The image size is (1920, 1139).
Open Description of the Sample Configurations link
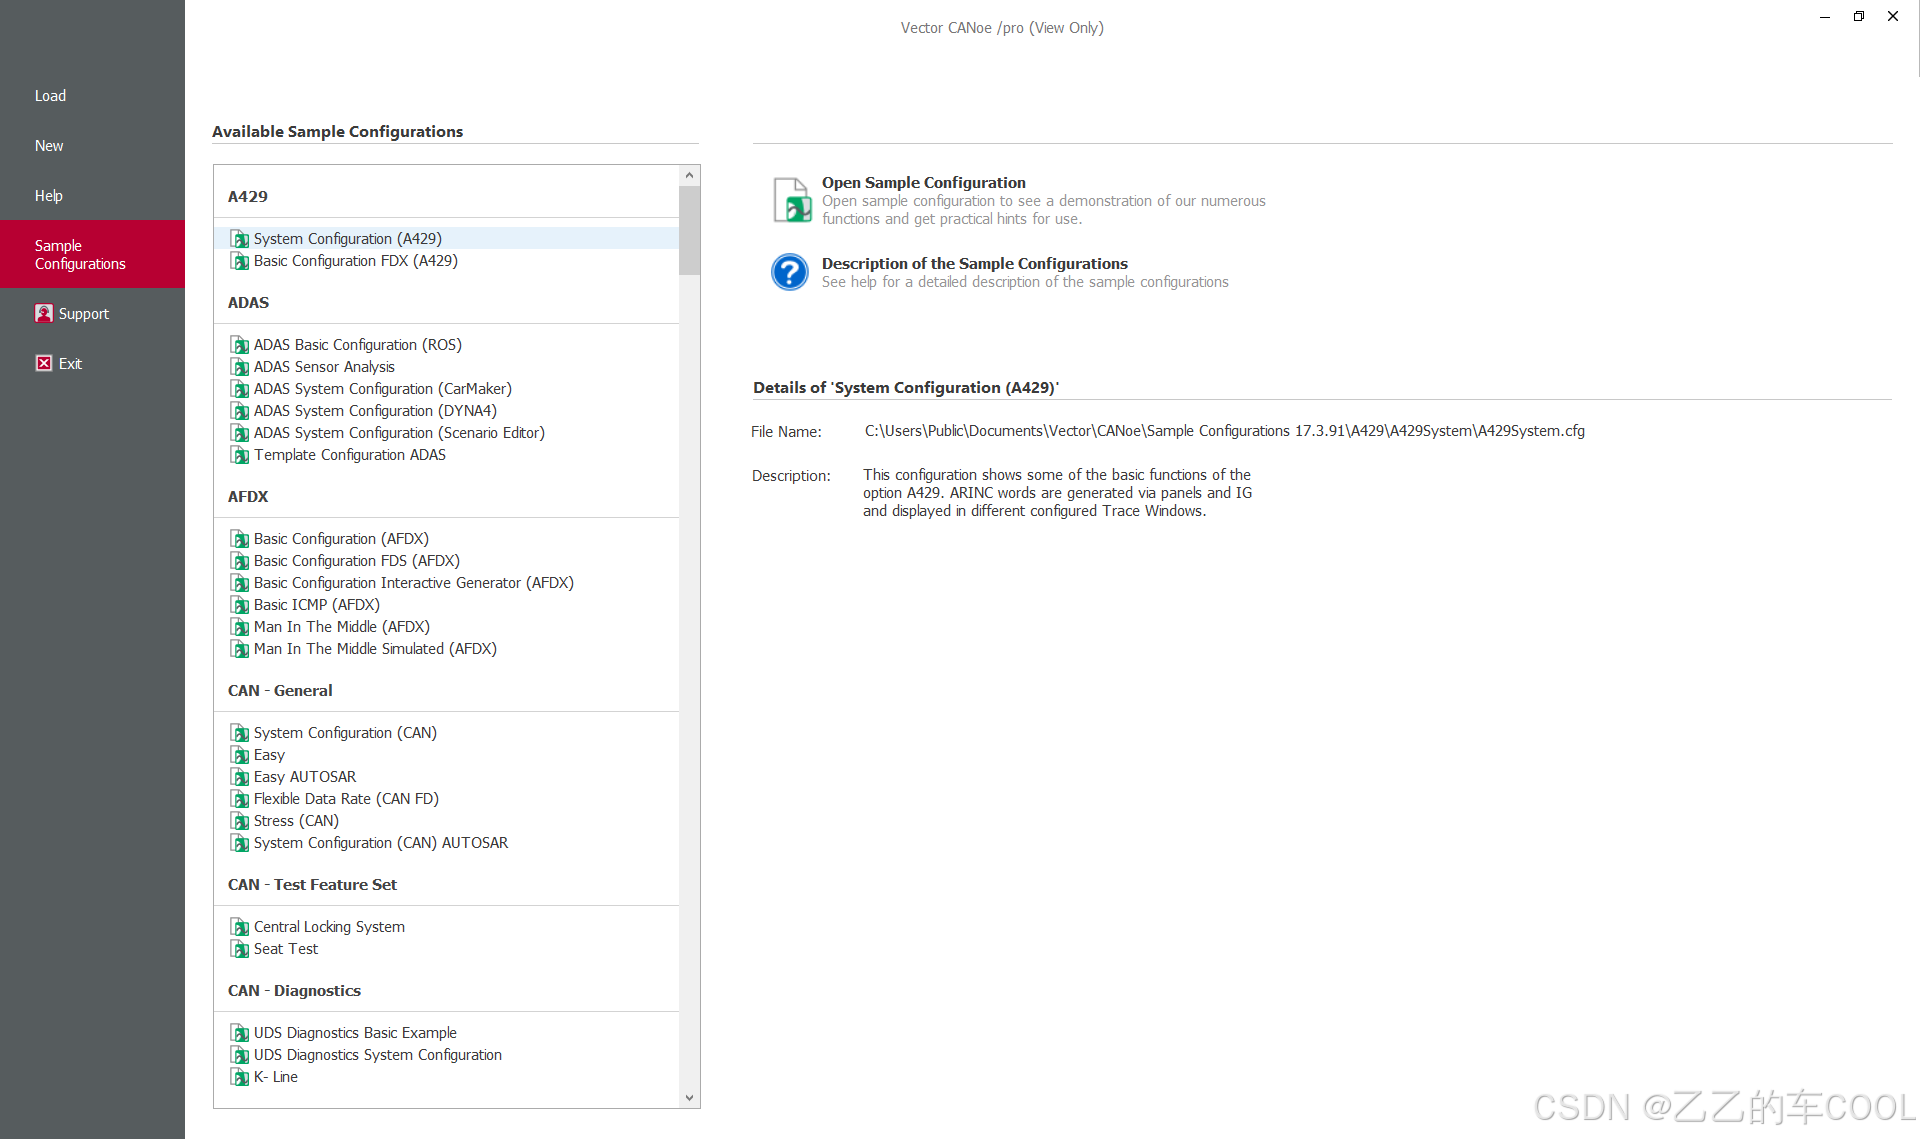click(974, 264)
